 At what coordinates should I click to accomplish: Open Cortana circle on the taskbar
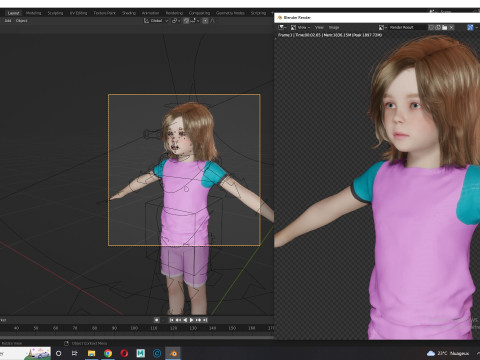[x=59, y=353]
